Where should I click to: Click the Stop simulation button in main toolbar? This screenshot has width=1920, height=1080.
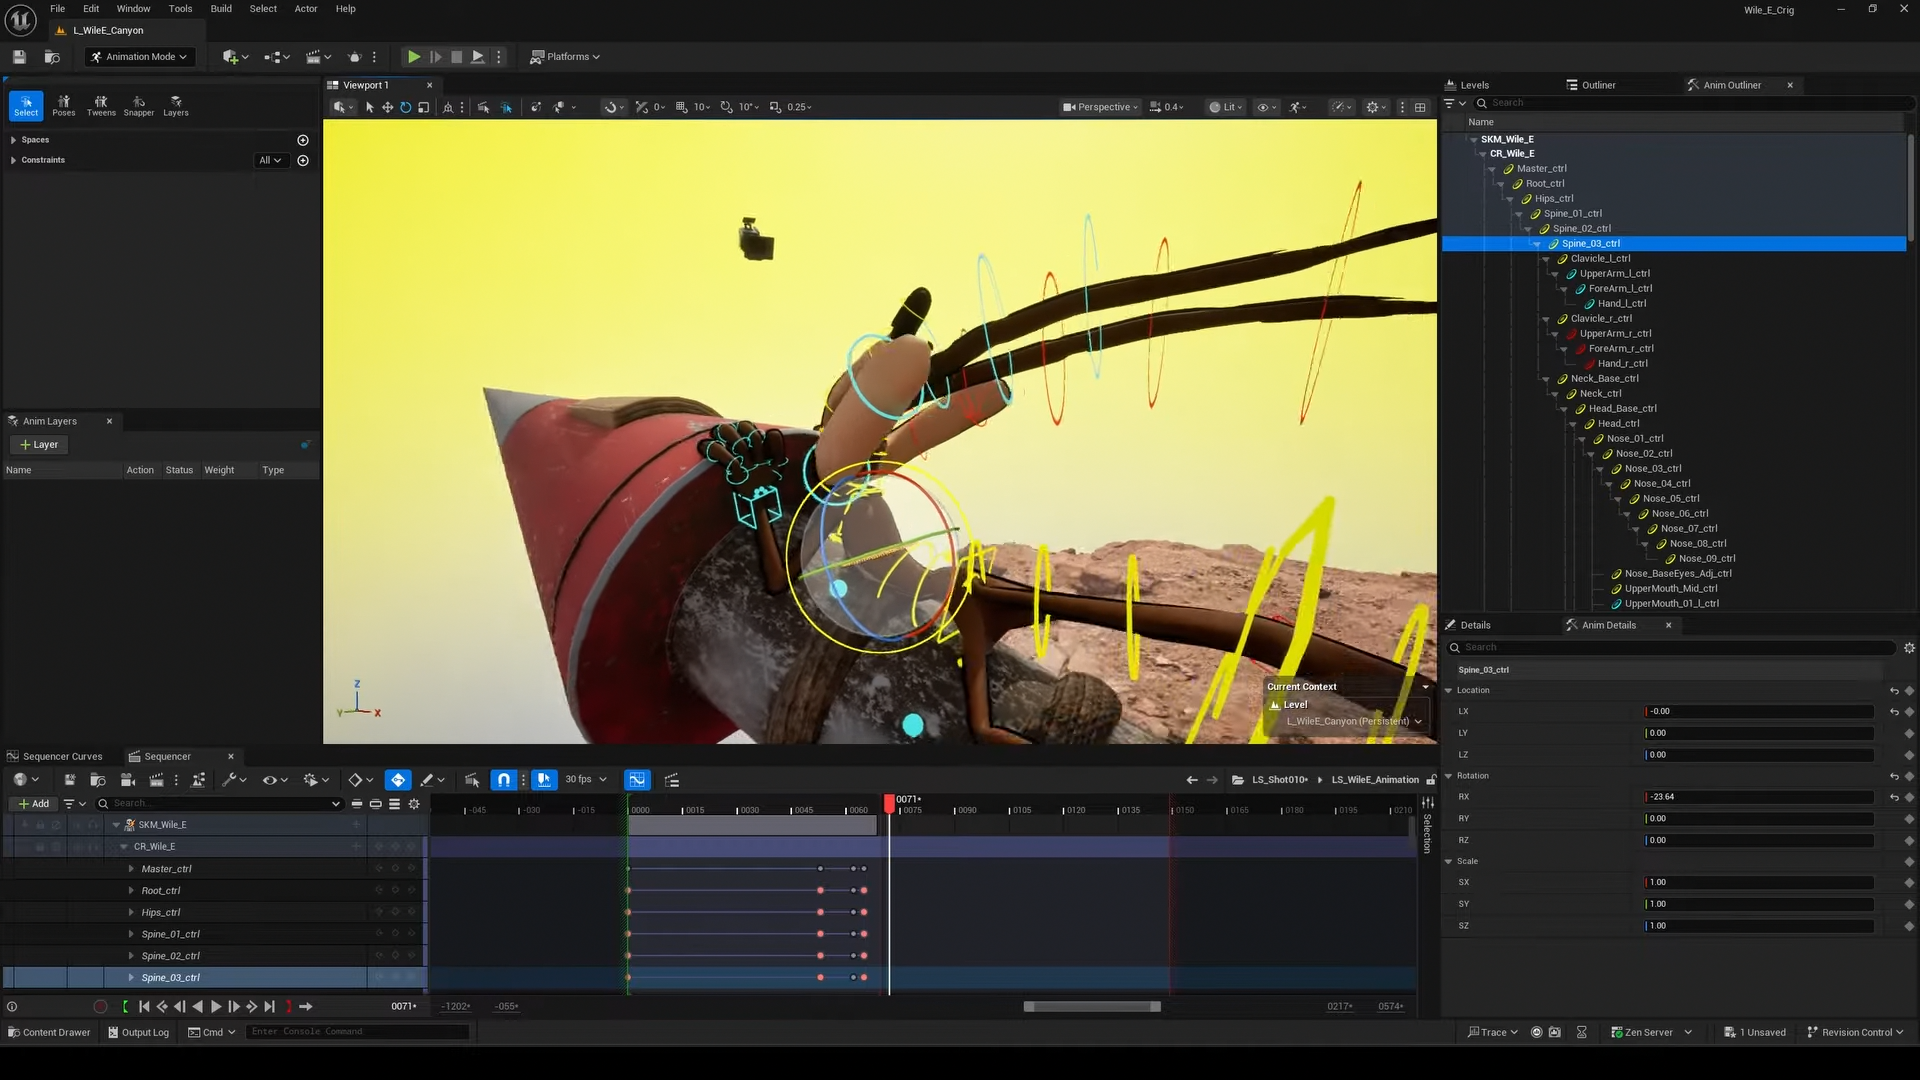(457, 57)
